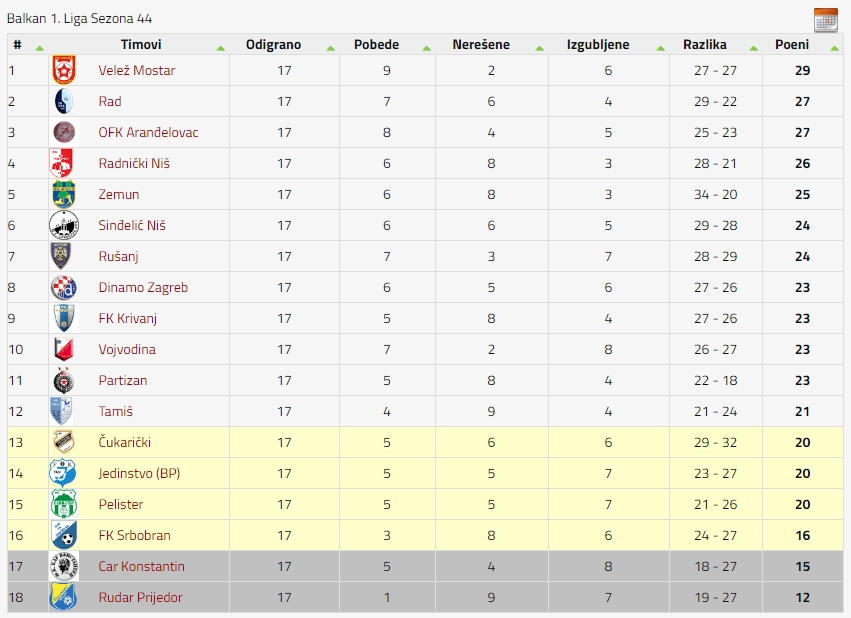This screenshot has width=851, height=618.
Task: Click the Dinamo Zagreb club crest
Action: [x=64, y=288]
